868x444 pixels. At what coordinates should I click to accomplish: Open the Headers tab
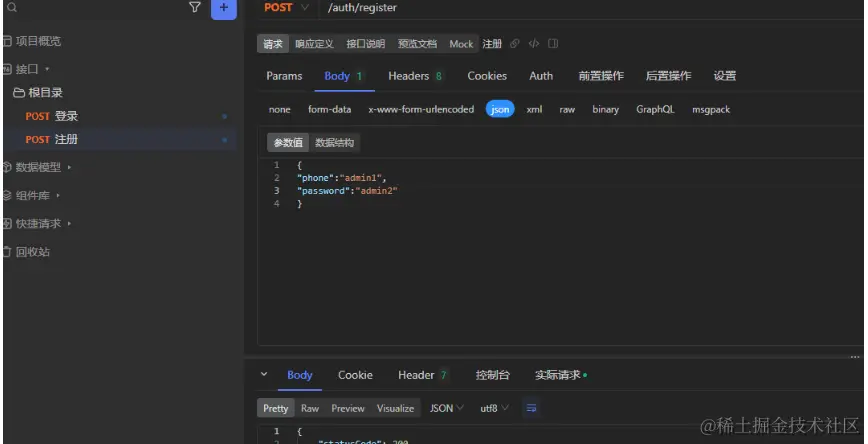(x=415, y=76)
